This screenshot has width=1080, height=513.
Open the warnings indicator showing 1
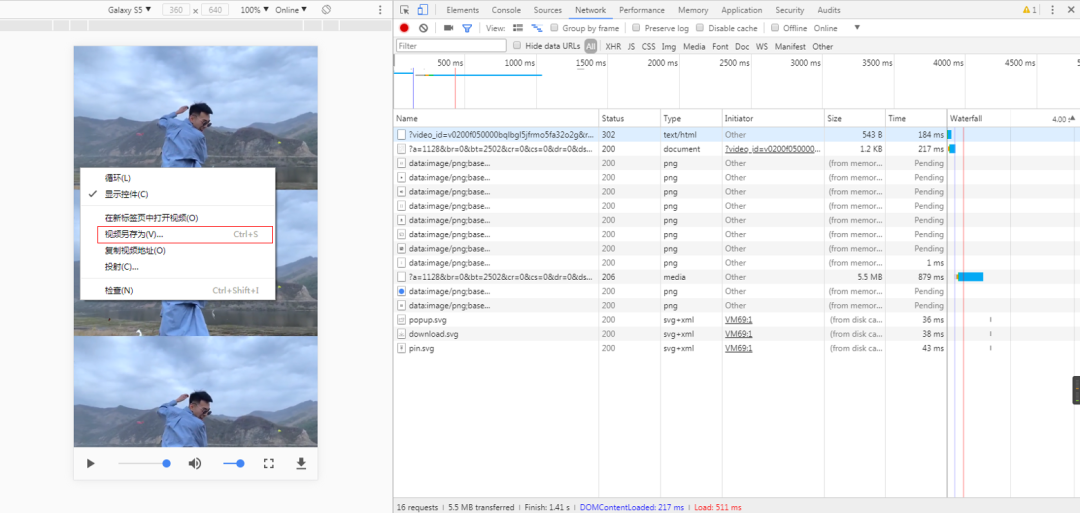click(1030, 10)
